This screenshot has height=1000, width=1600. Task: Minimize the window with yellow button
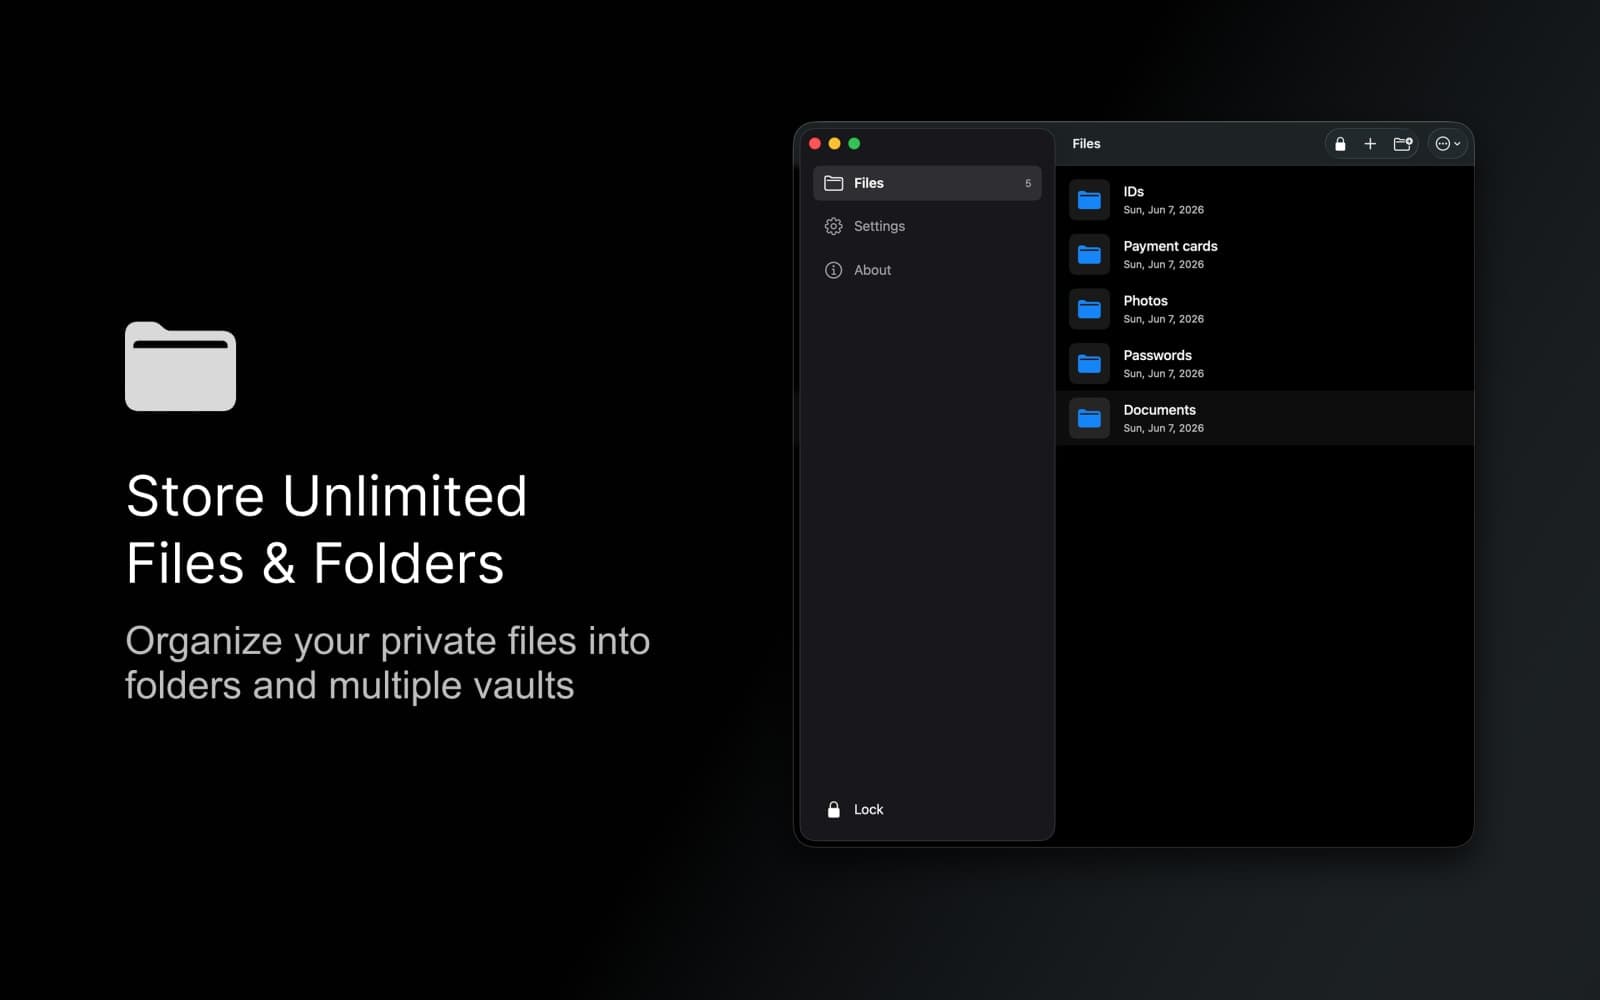pyautogui.click(x=835, y=144)
